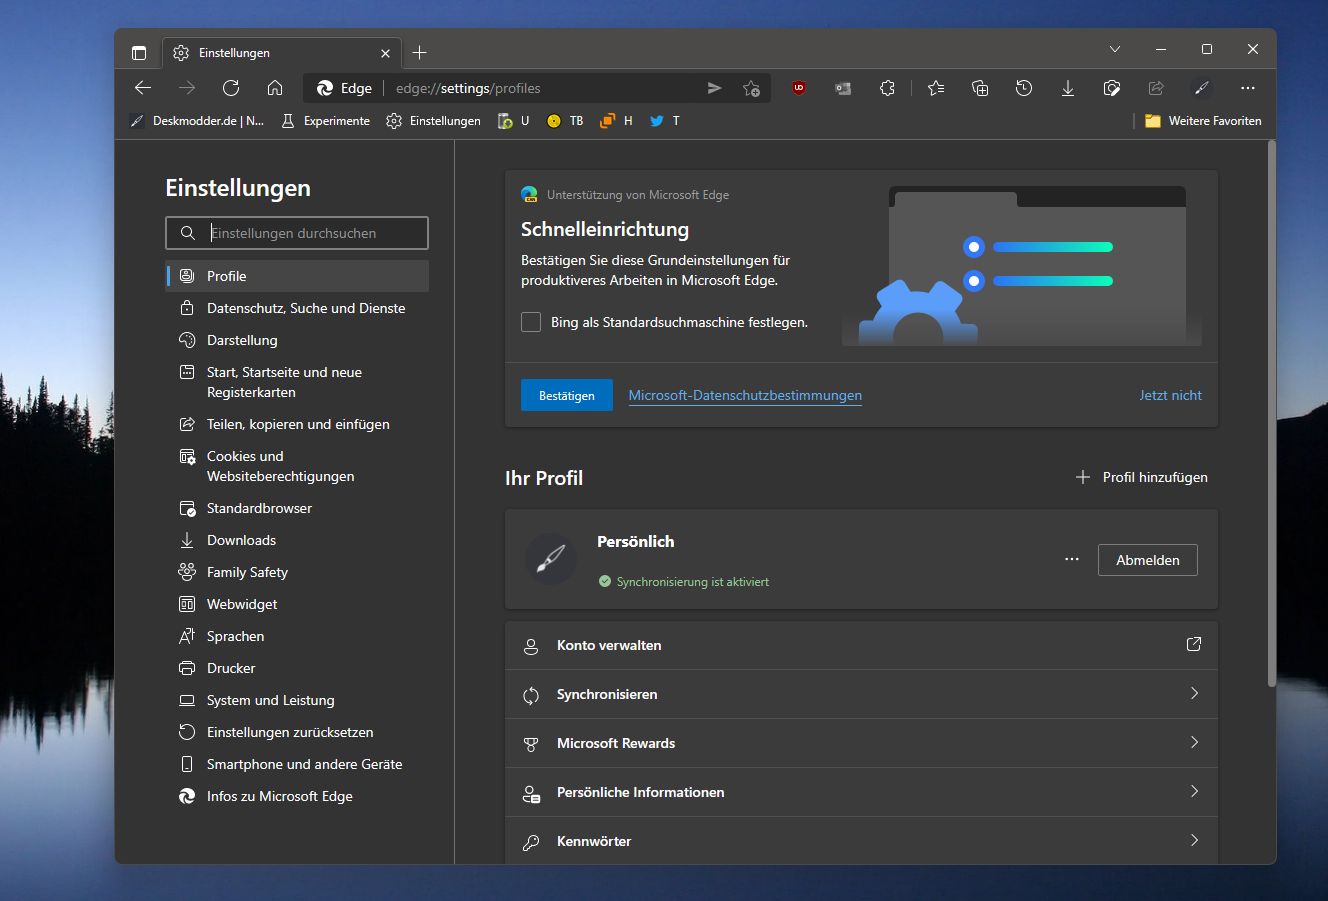
Task: Open the U bookmark
Action: point(514,120)
